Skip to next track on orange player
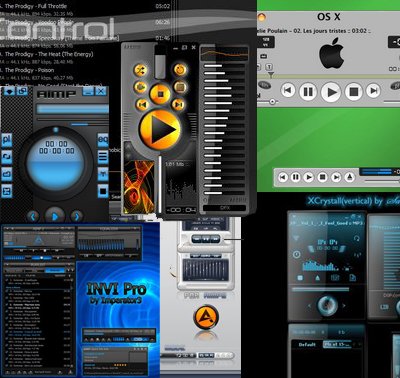Image resolution: width=400 pixels, height=378 pixels. coord(178,104)
